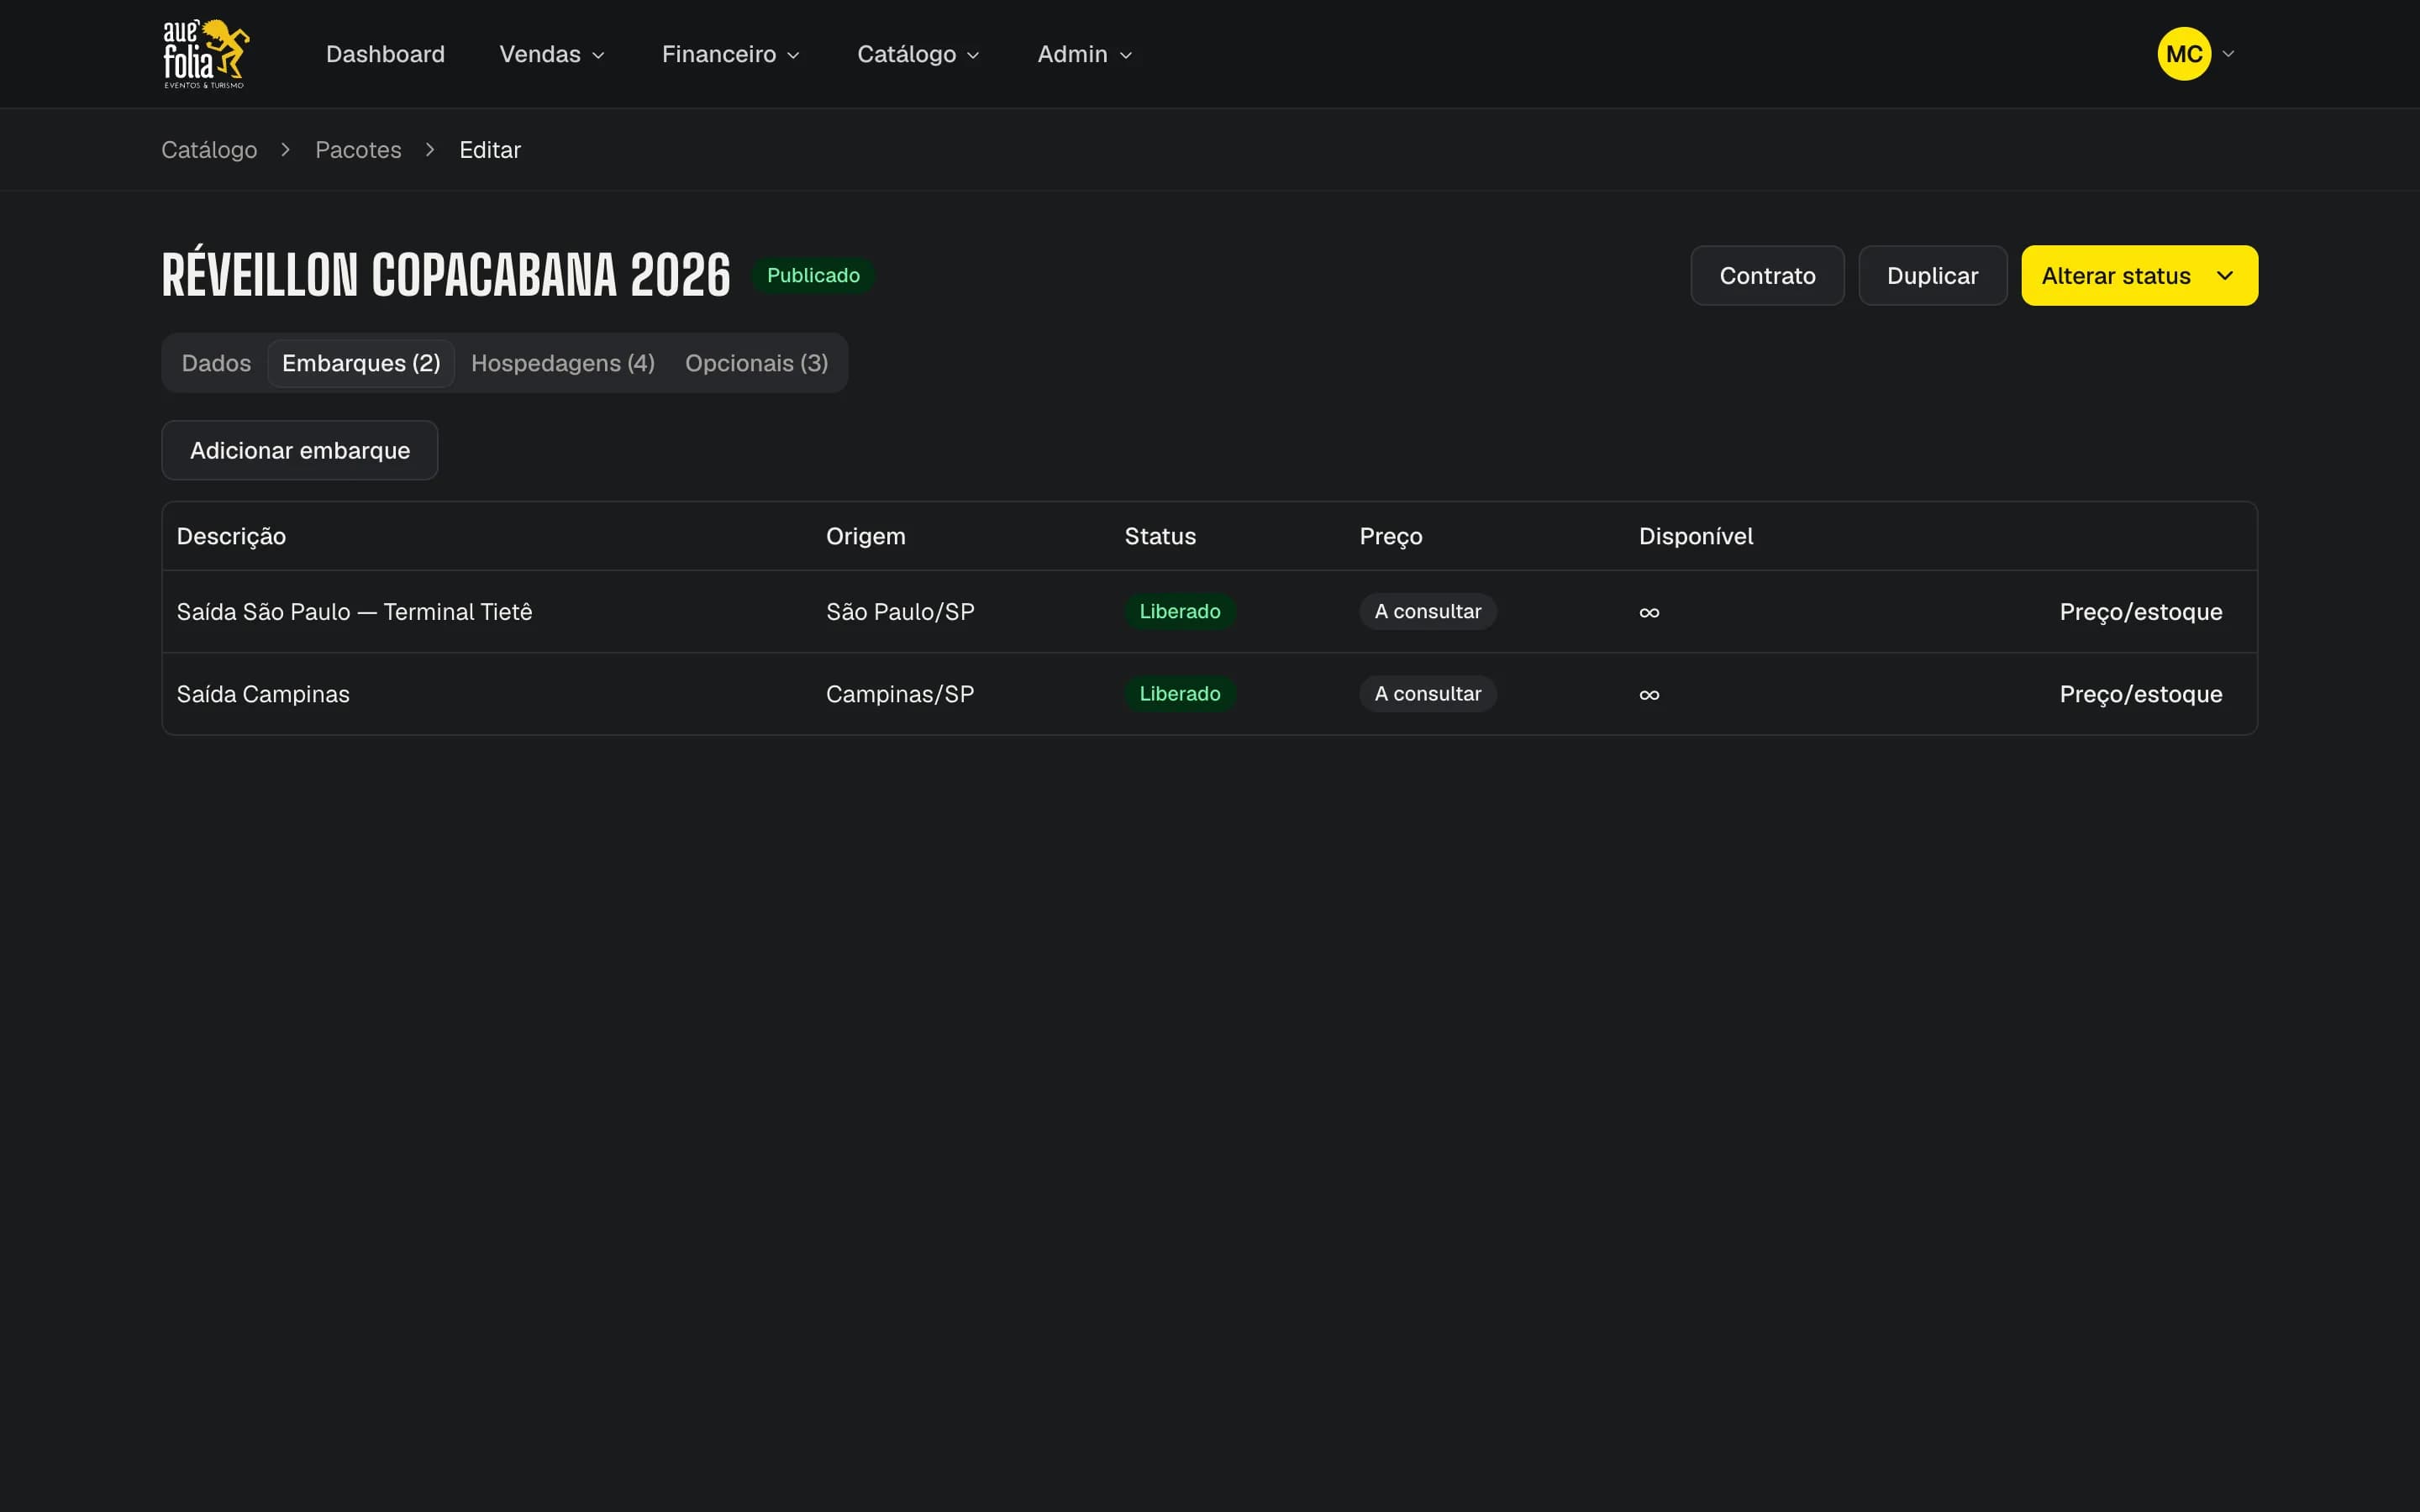Open the Financeiro dropdown menu
This screenshot has height=1512, width=2420.
tap(730, 54)
